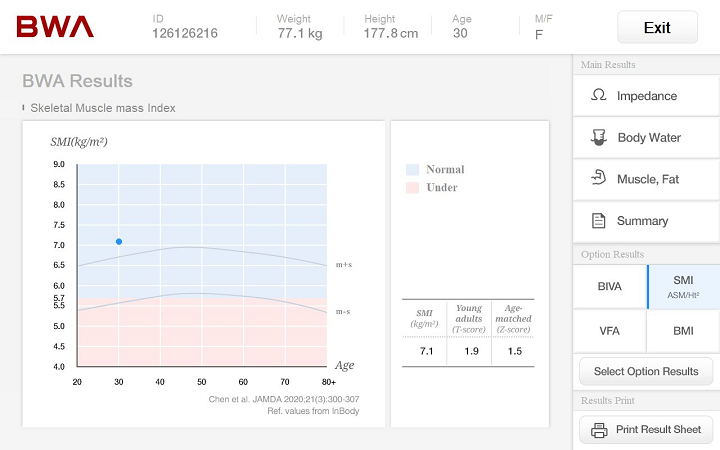Viewport: 720px width, 450px height.
Task: Click the Body Water cup icon
Action: pyautogui.click(x=599, y=138)
